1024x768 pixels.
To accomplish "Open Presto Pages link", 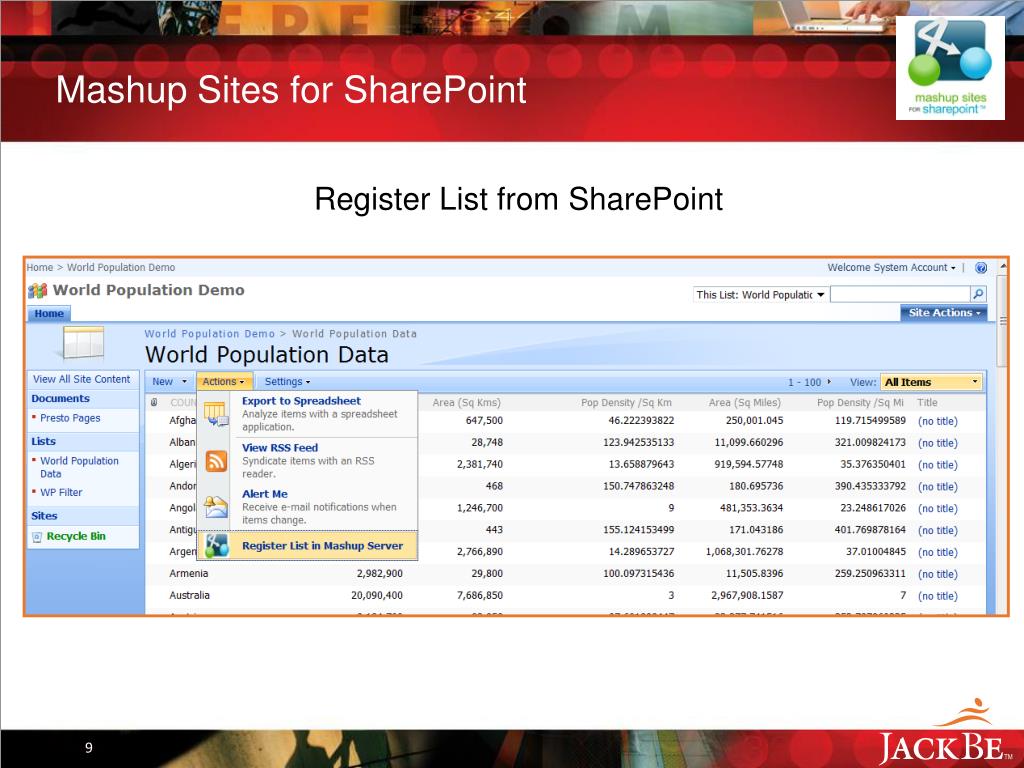I will click(70, 418).
